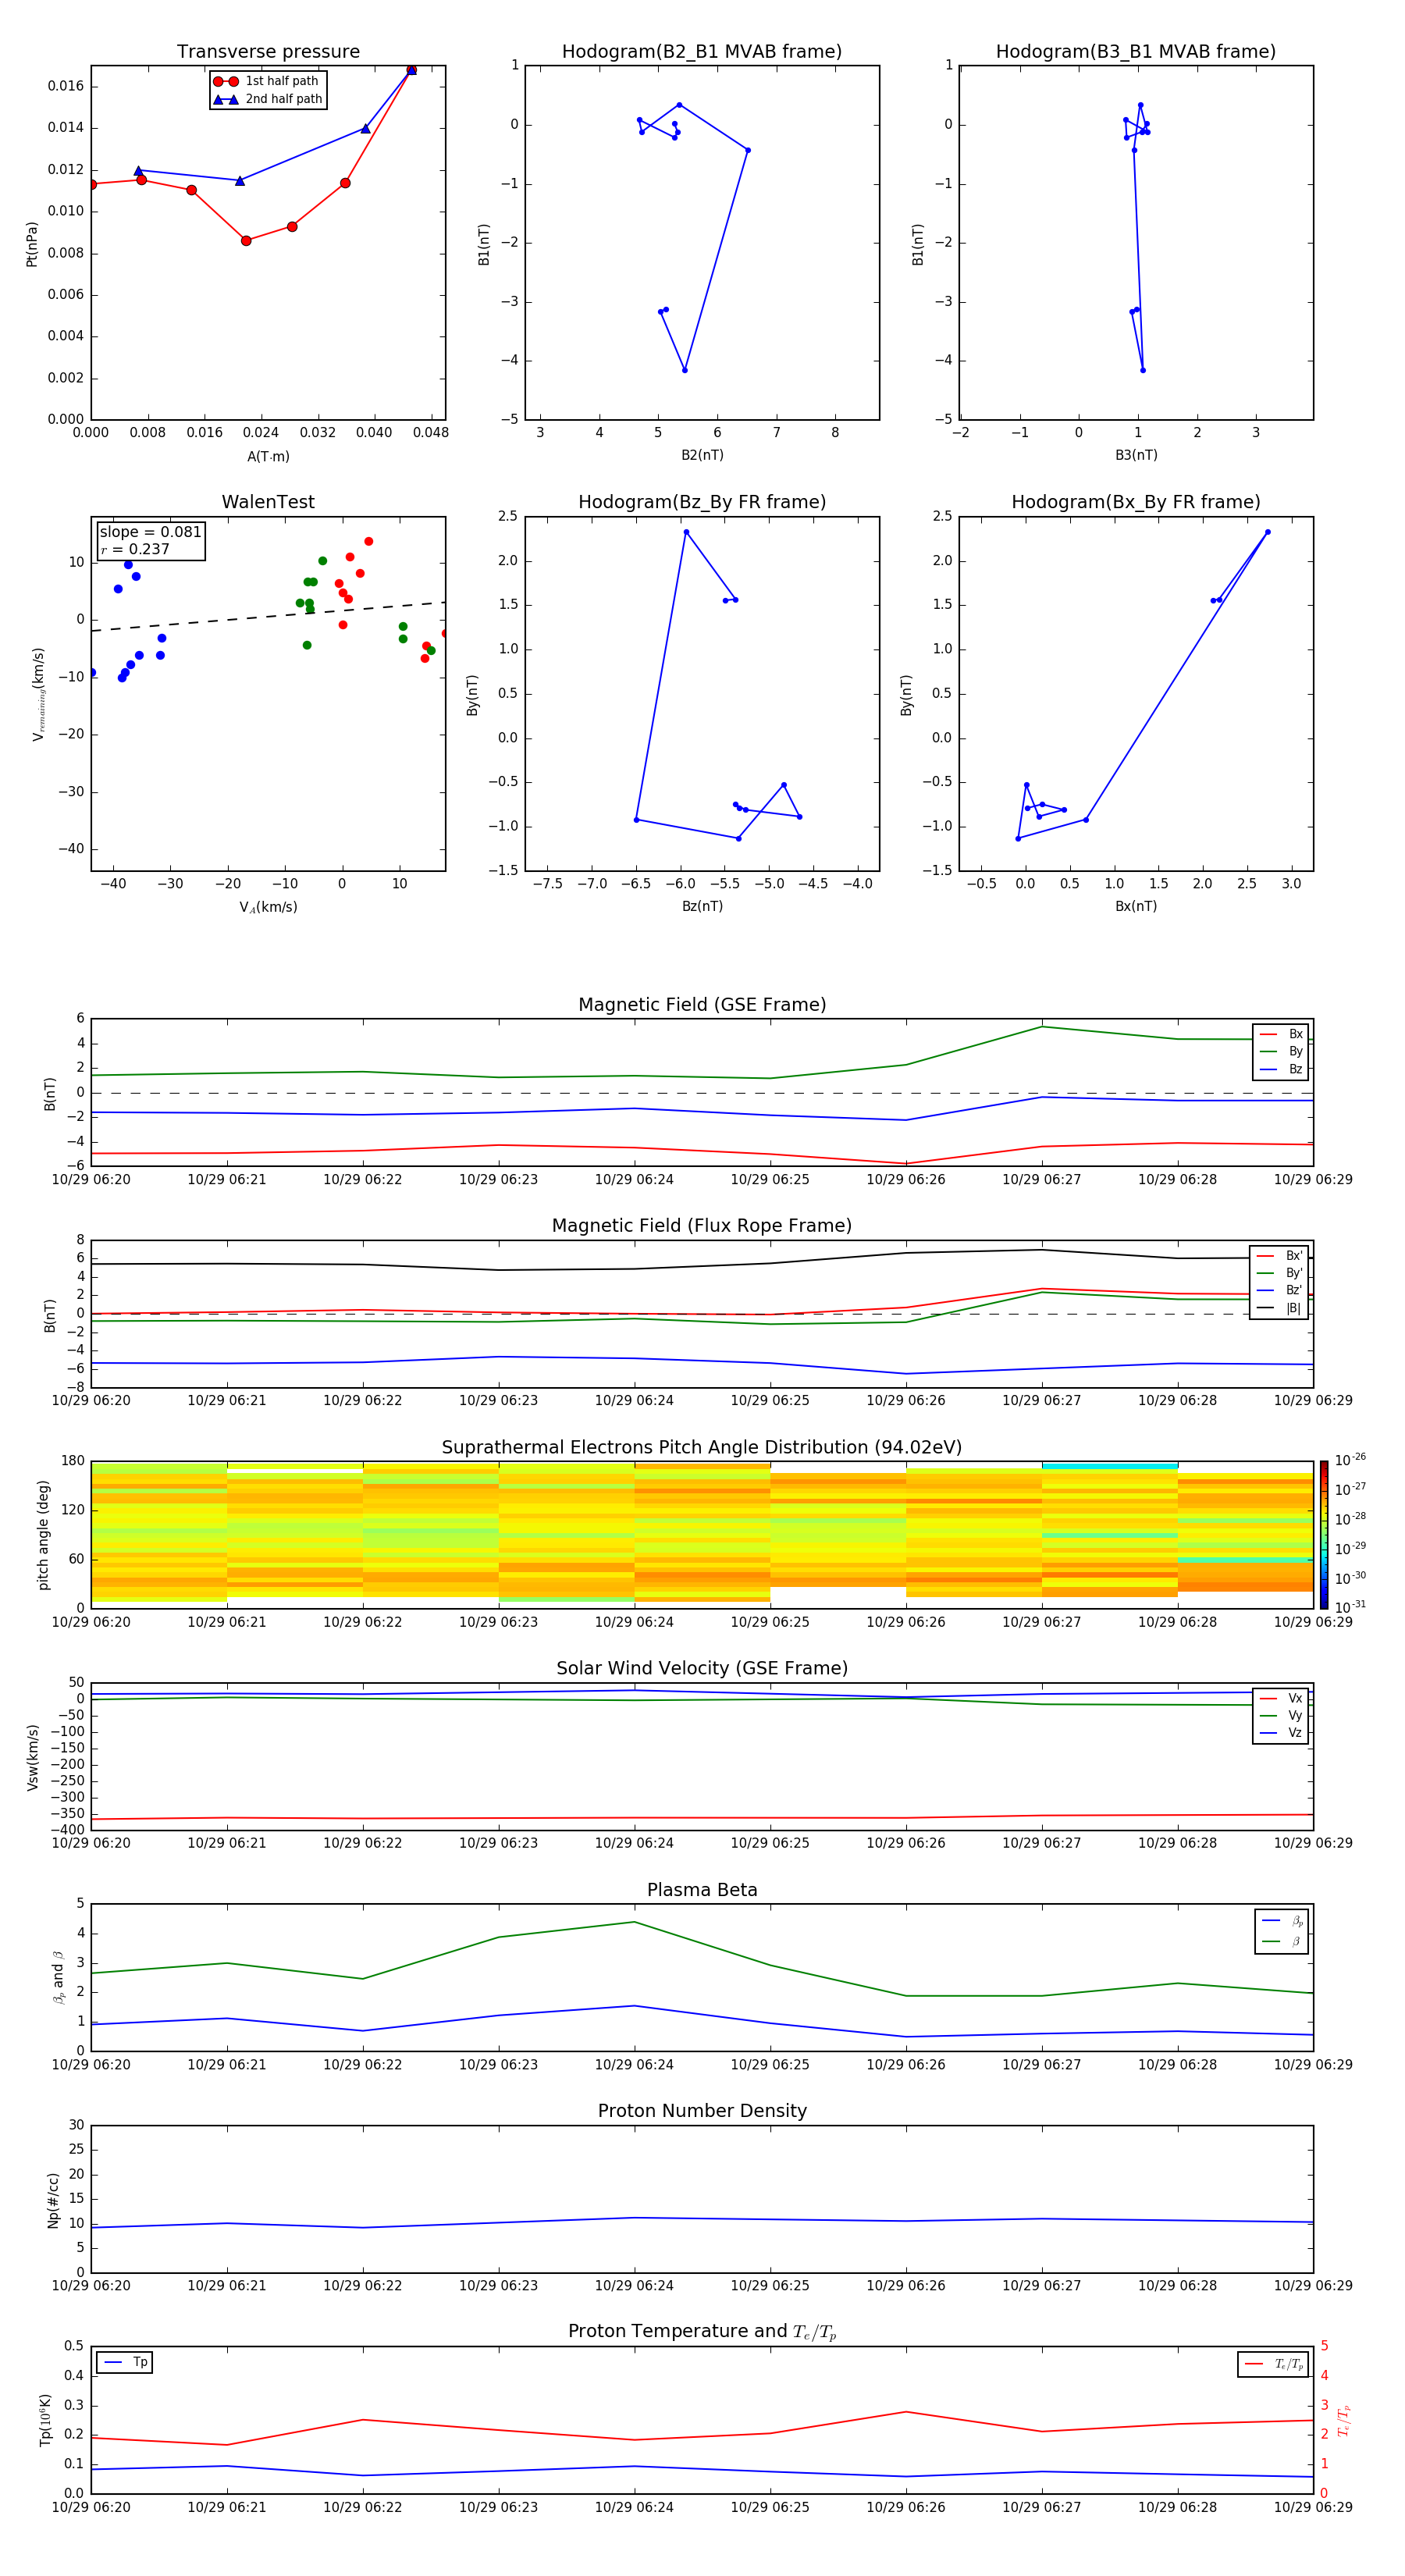
Task: Click the 'WalenTest' plot title
Action: point(268,502)
